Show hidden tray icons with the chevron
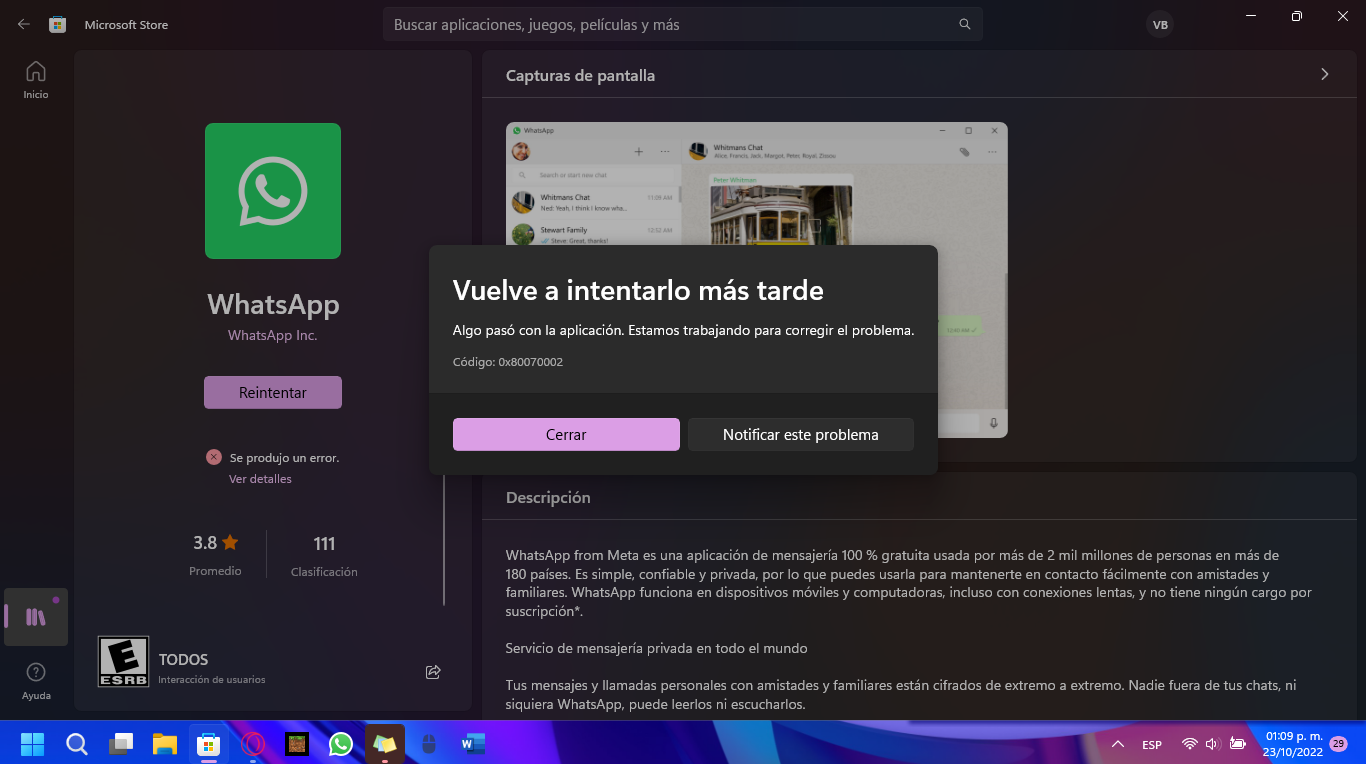The width and height of the screenshot is (1366, 764). pyautogui.click(x=1118, y=744)
